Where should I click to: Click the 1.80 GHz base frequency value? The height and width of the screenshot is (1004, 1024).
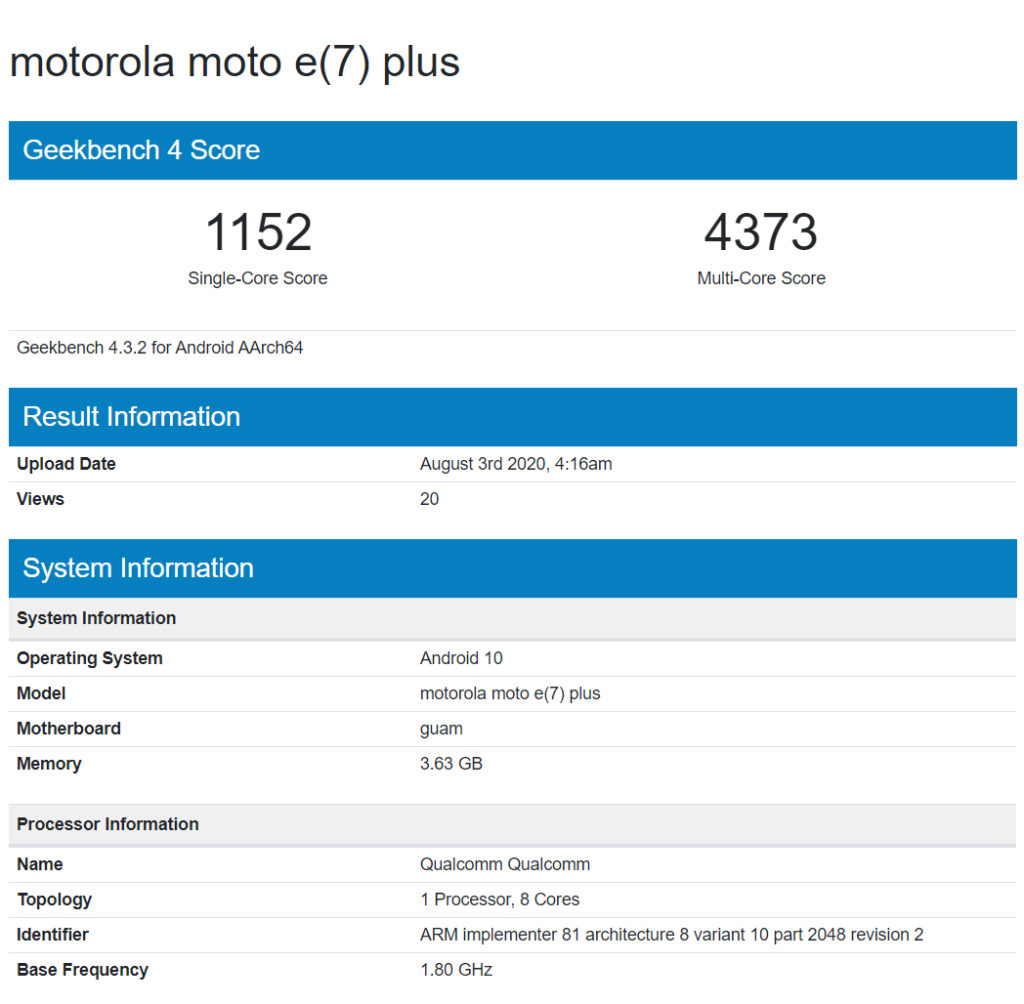[456, 969]
